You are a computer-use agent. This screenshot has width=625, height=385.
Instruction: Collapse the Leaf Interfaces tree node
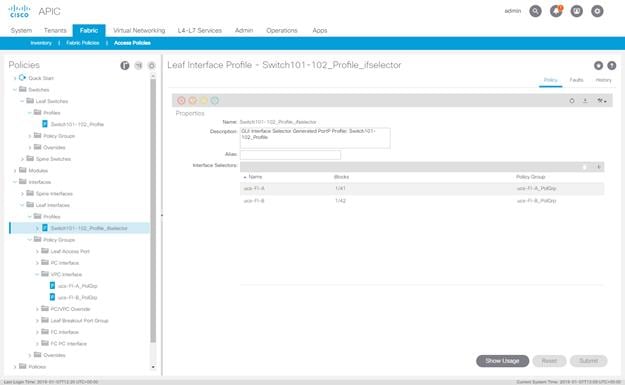point(22,205)
